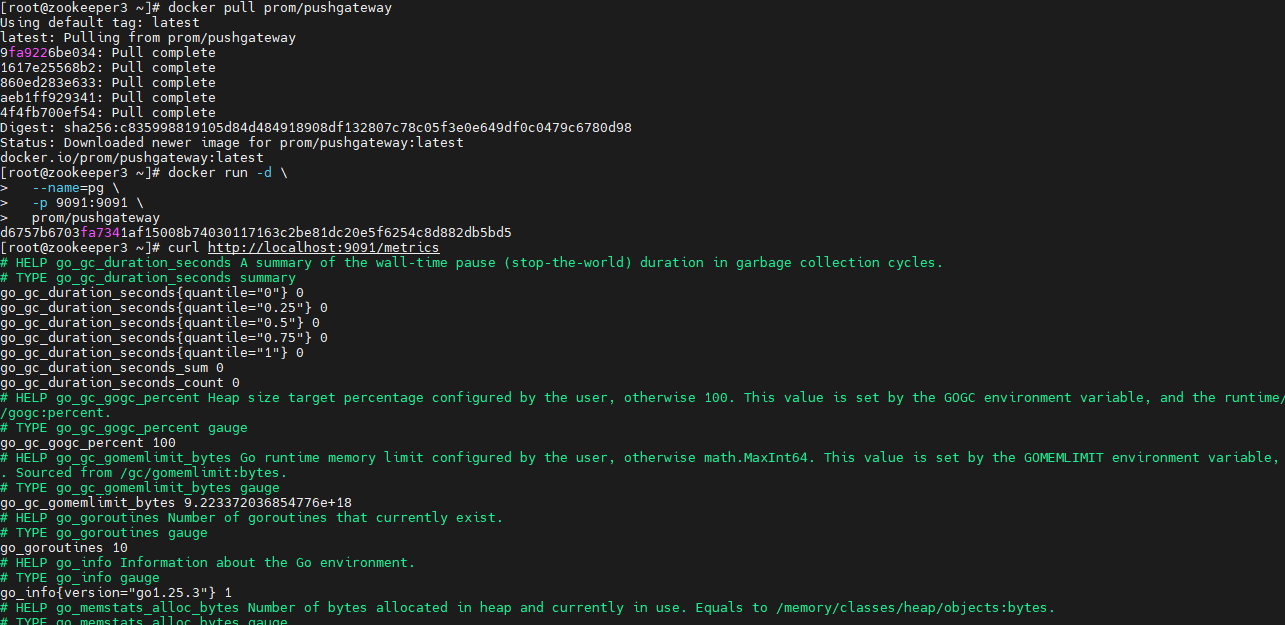Click the 'go_goroutines 10' metric line
1285x625 pixels.
pyautogui.click(x=63, y=548)
